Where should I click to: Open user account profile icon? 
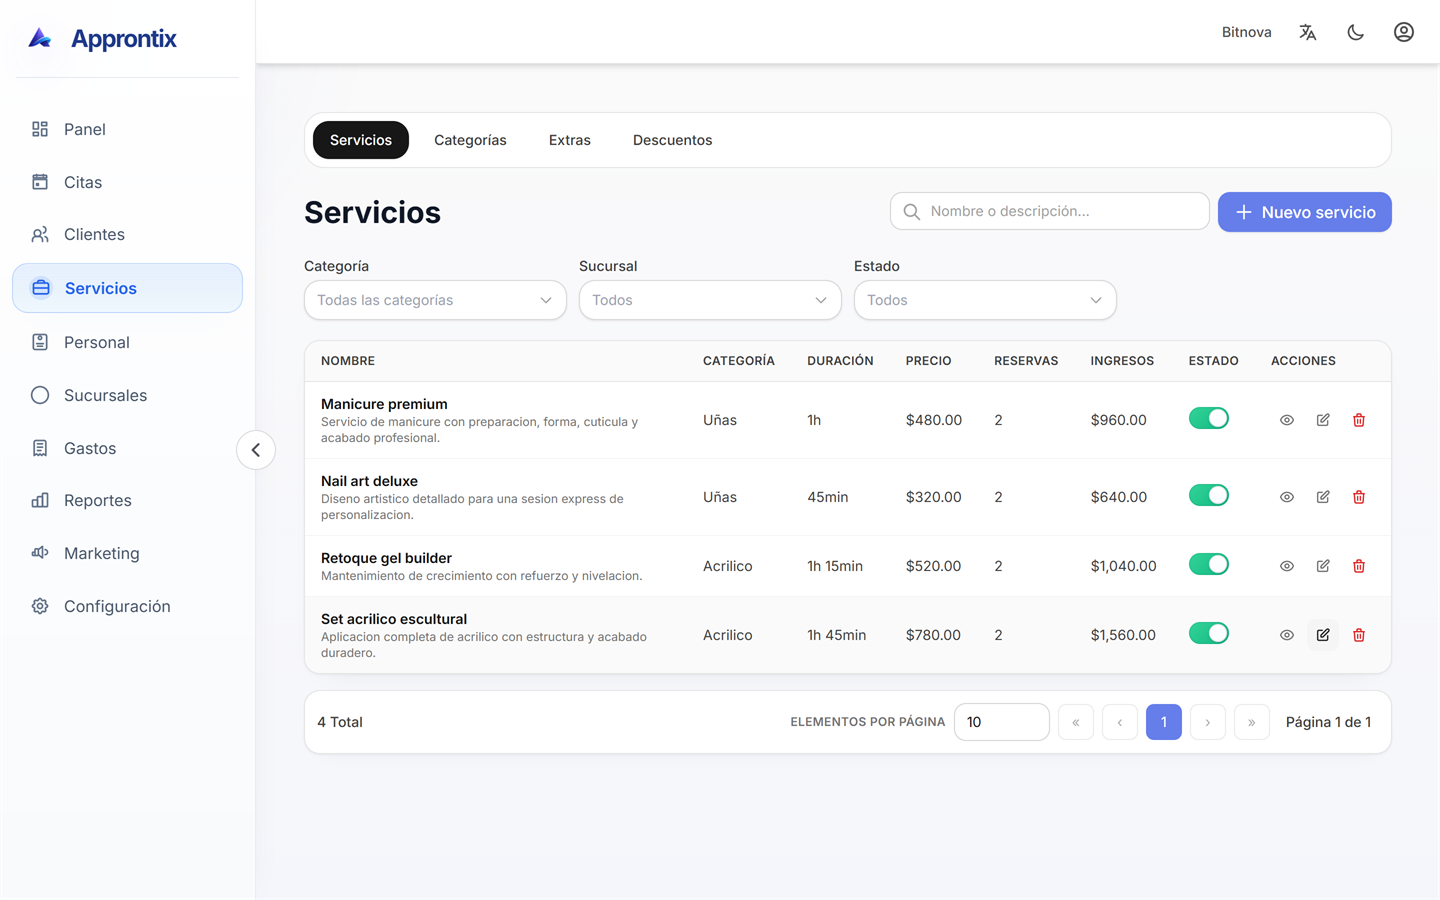click(x=1403, y=32)
